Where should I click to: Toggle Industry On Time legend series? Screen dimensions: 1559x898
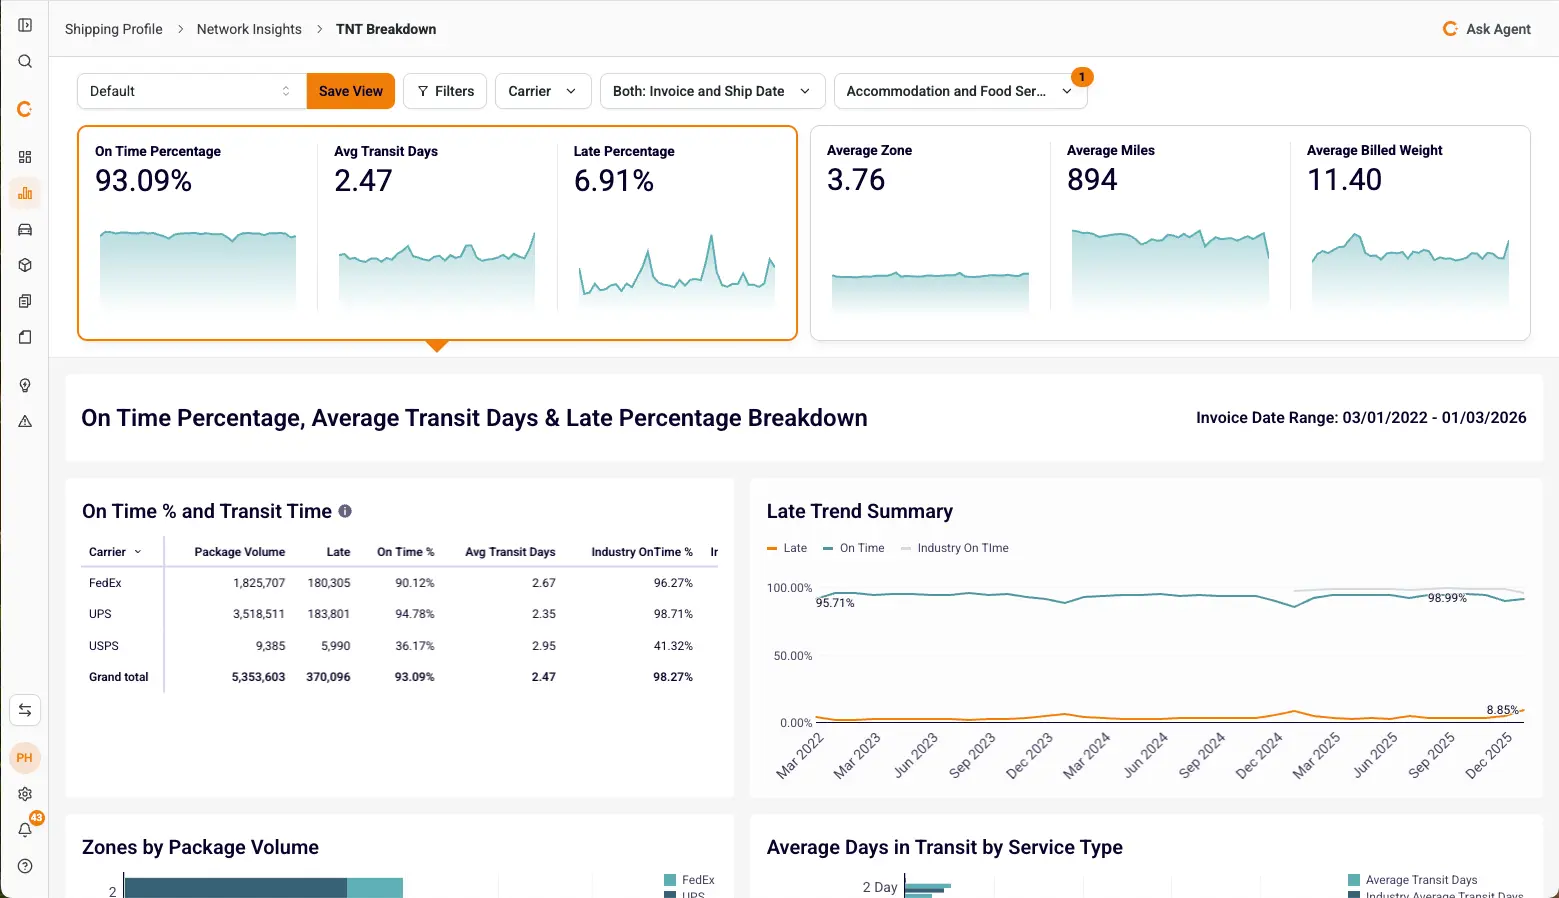click(954, 548)
